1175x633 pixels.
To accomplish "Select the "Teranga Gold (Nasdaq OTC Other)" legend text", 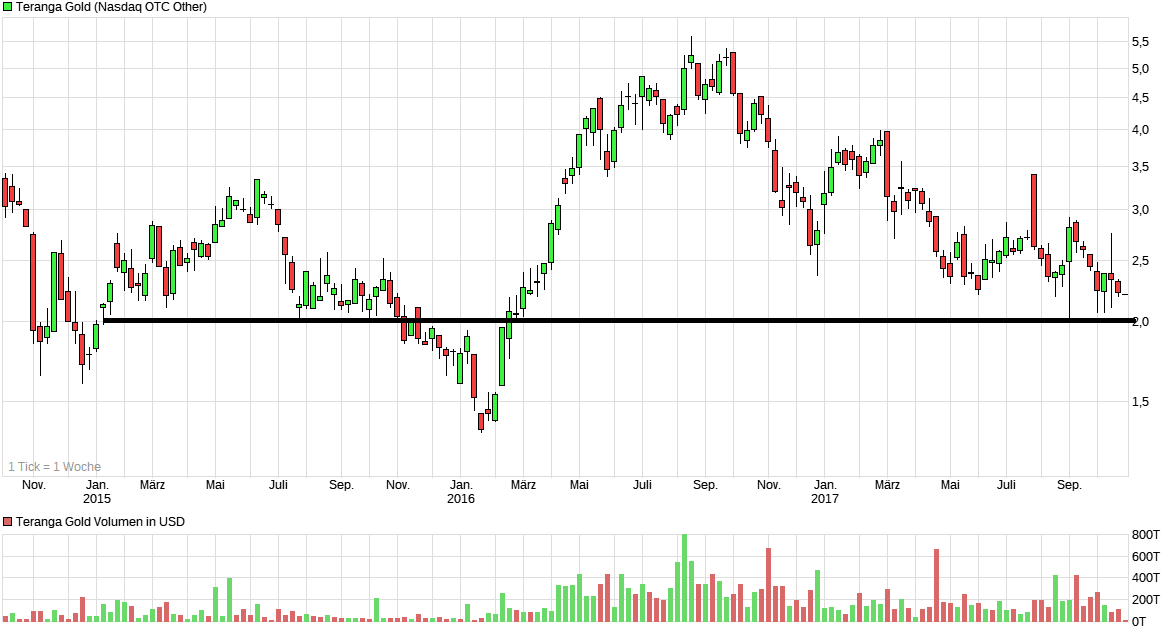I will 113,7.
